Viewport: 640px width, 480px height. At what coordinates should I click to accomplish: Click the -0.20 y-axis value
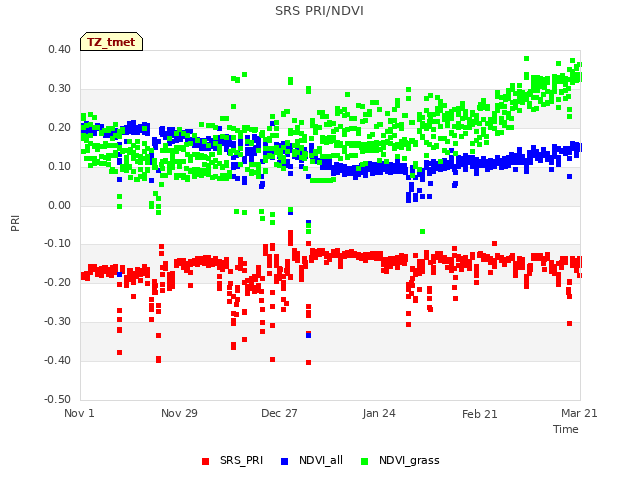pos(58,282)
